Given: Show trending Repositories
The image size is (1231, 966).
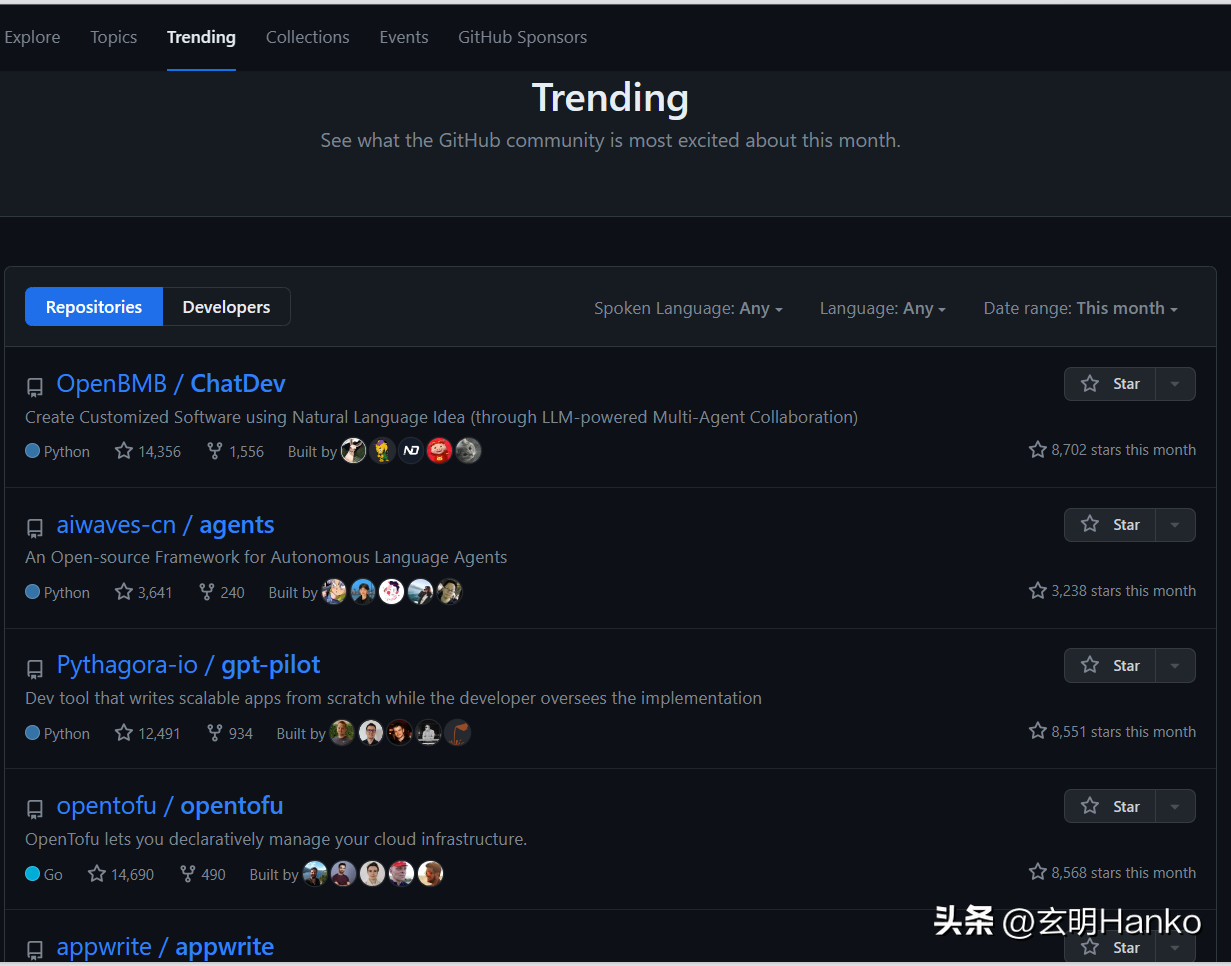Looking at the screenshot, I should tap(94, 307).
